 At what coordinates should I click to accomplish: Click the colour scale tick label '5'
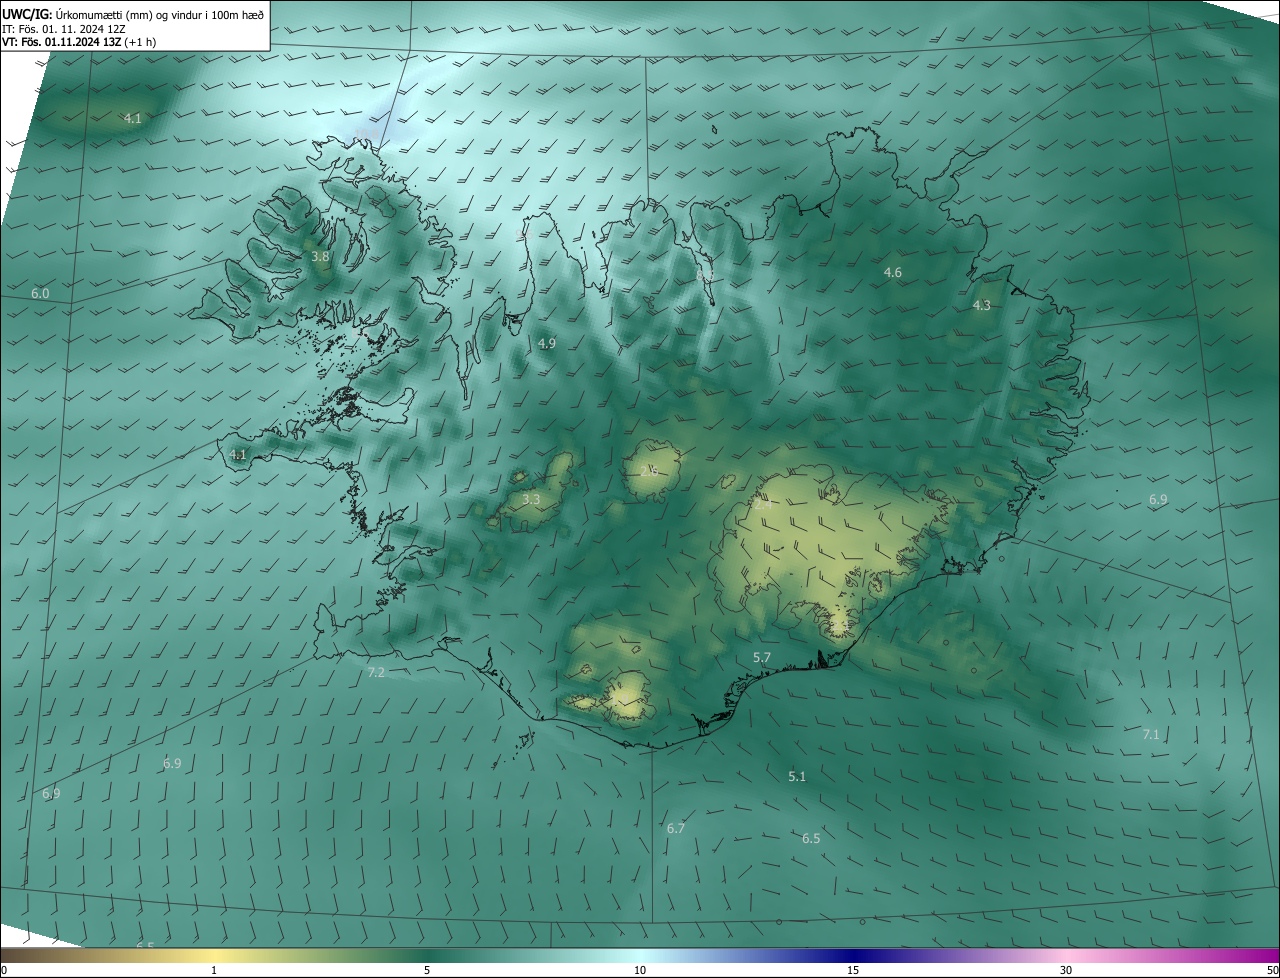click(427, 971)
